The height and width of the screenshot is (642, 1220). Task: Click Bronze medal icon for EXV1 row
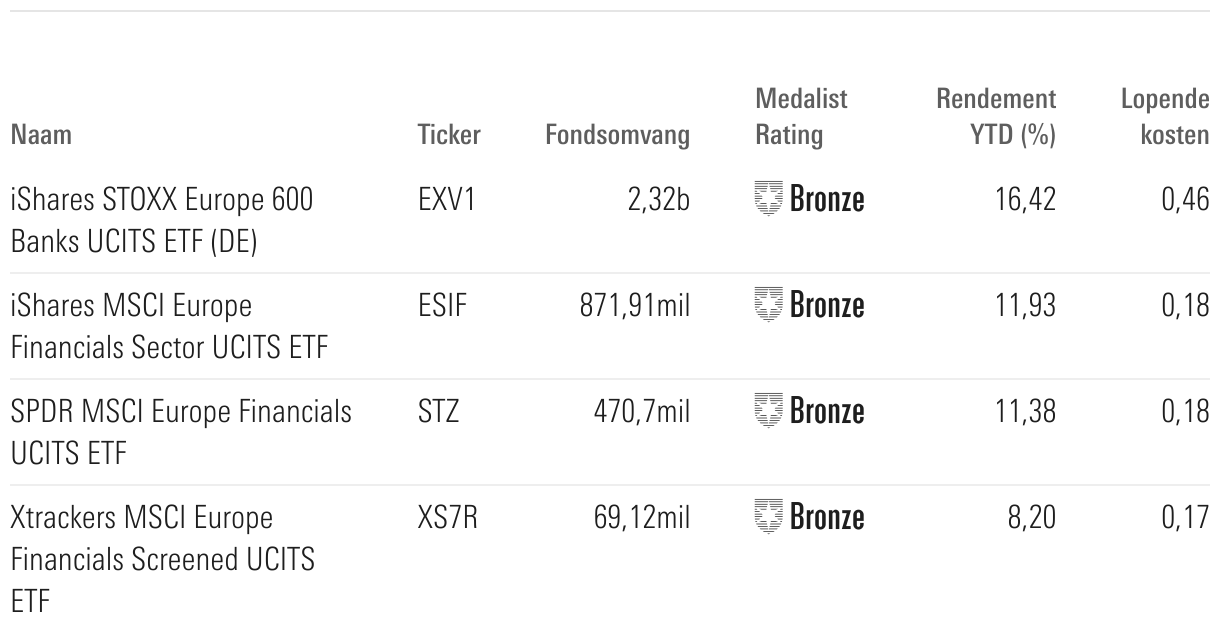click(769, 199)
